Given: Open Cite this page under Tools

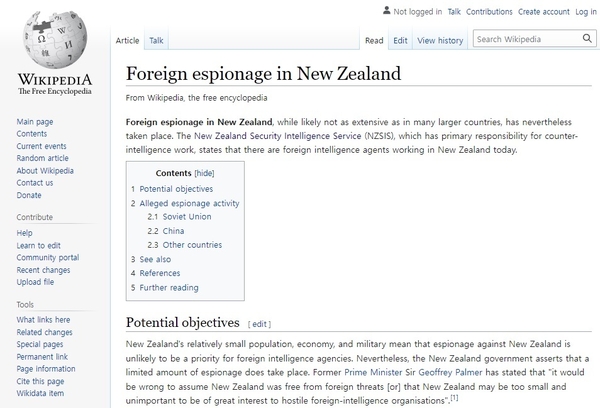Looking at the screenshot, I should click(41, 381).
